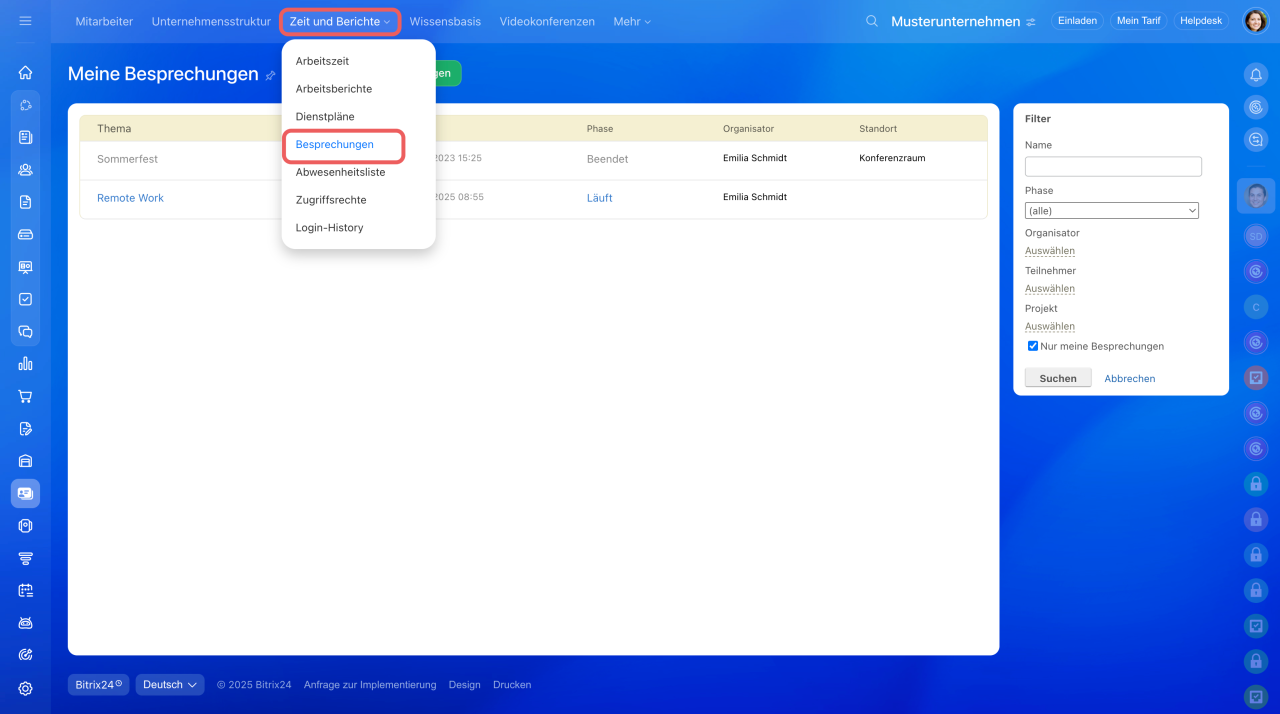Viewport: 1280px width, 714px height.
Task: Go to the home icon in left sidebar
Action: (x=25, y=72)
